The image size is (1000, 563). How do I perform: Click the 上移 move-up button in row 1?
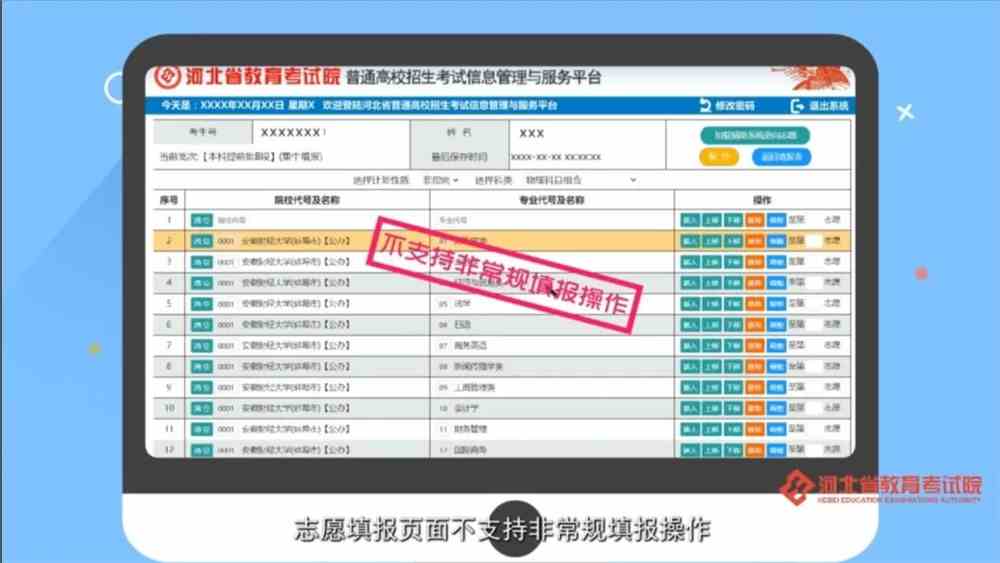pos(712,220)
